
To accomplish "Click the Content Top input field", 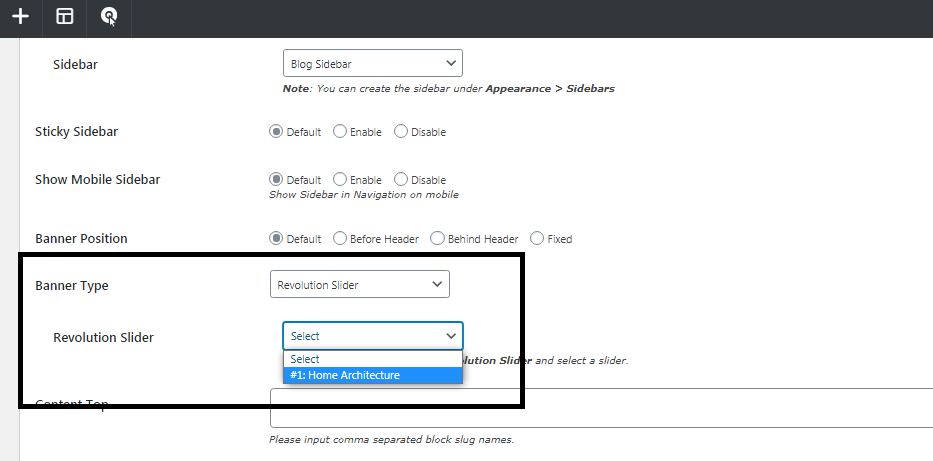I will [600, 408].
